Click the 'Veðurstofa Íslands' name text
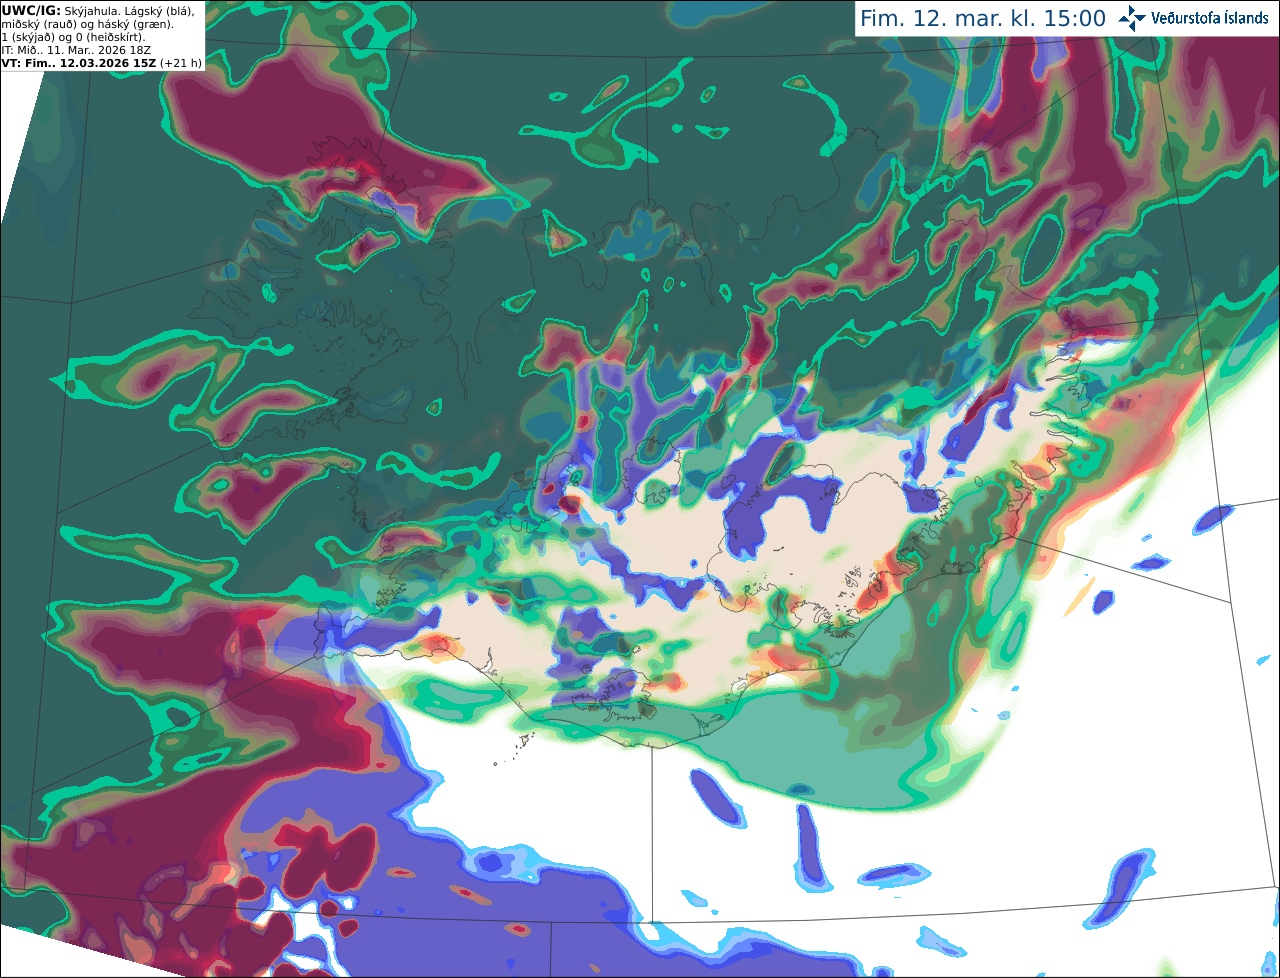The height and width of the screenshot is (978, 1280). (x=1210, y=18)
